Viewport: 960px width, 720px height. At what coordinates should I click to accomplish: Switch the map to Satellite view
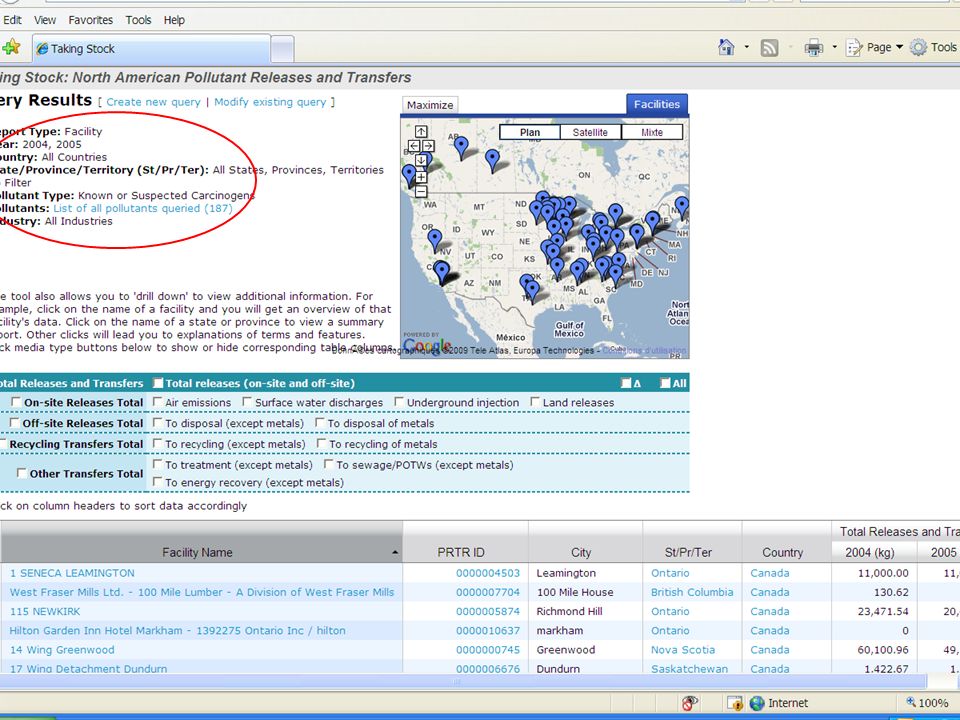pos(590,132)
